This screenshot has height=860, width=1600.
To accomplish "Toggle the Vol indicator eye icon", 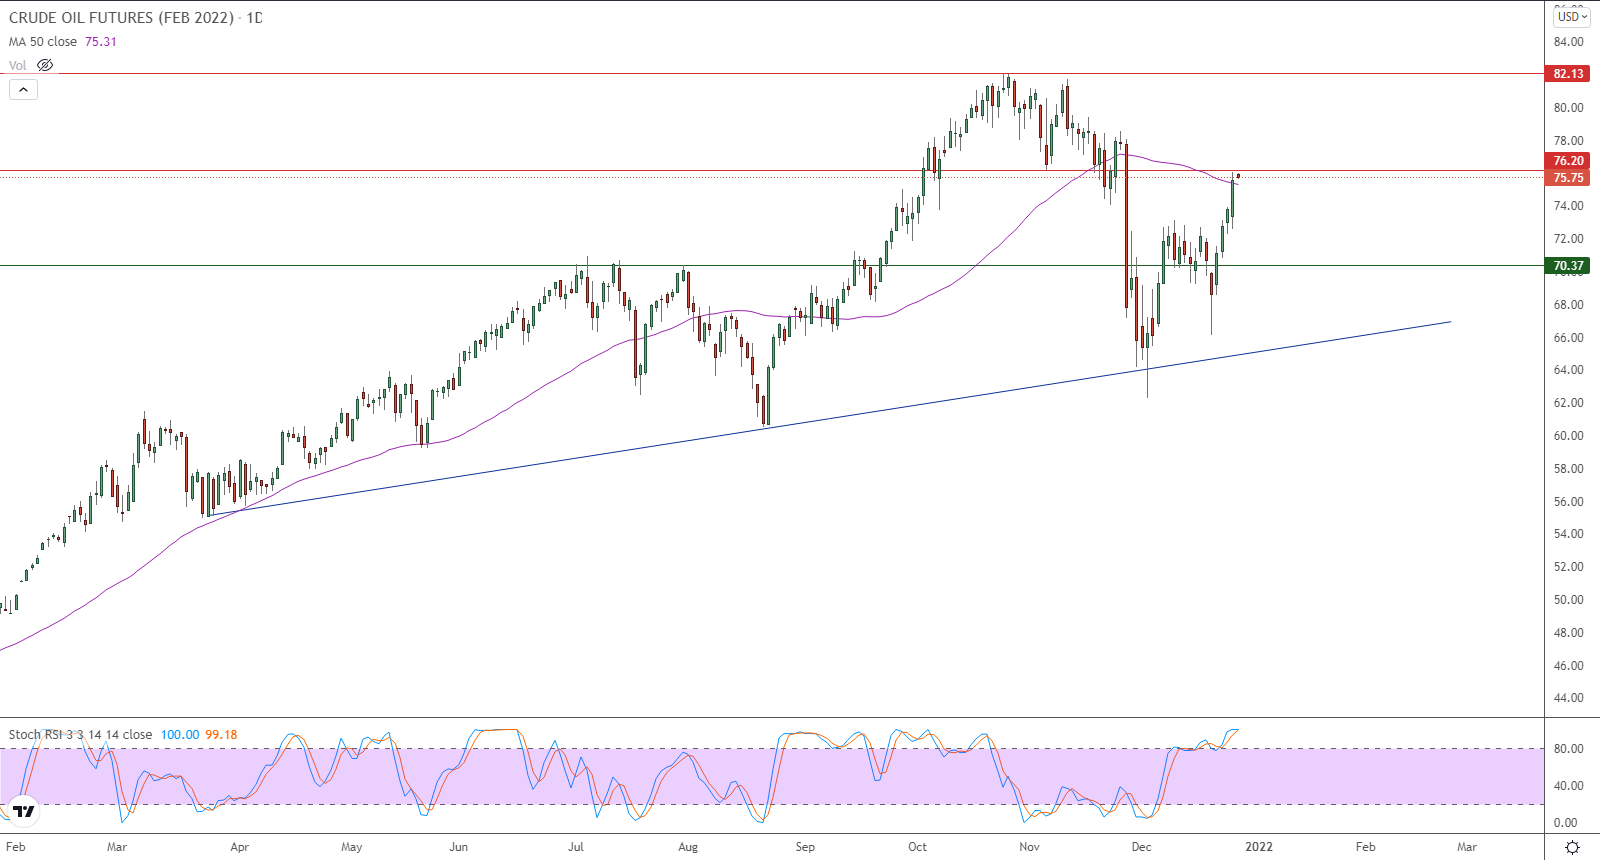I will [x=45, y=65].
